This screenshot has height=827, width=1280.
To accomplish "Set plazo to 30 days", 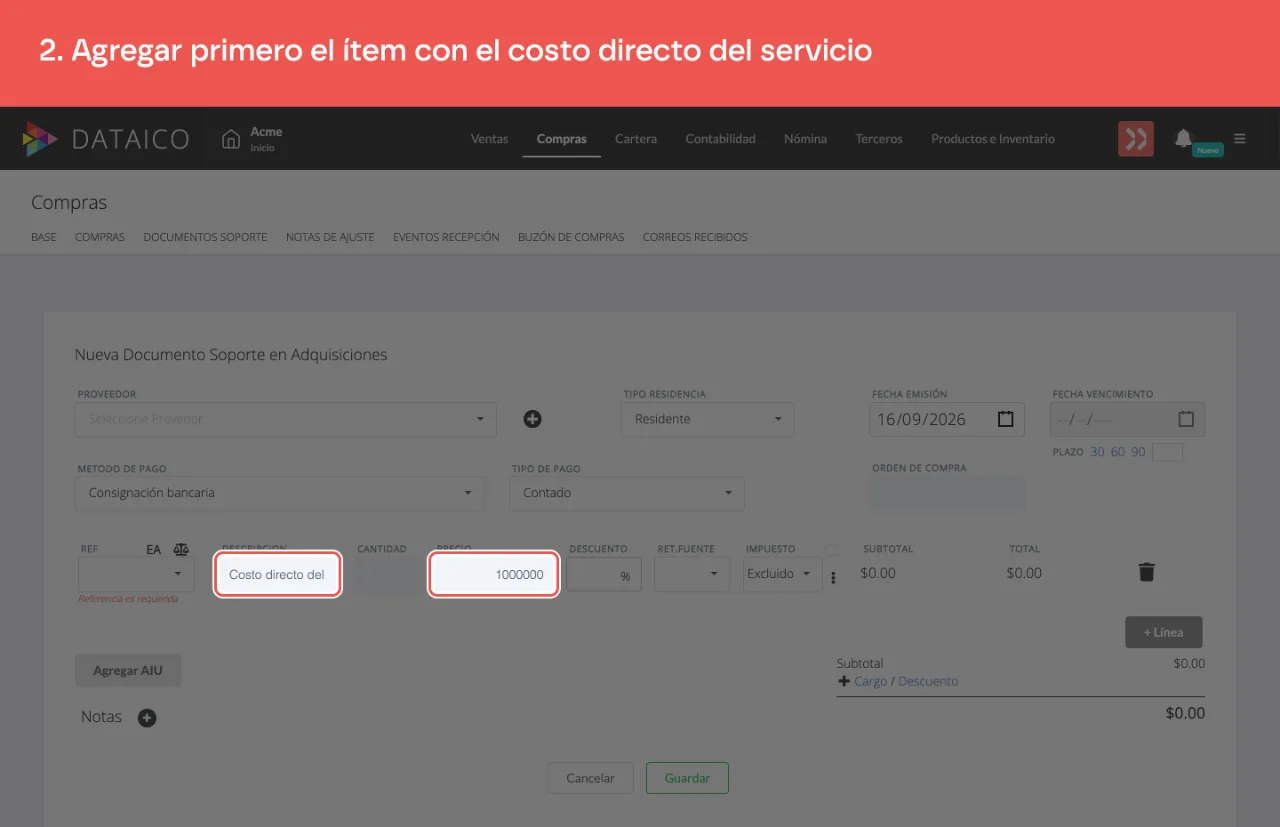I will tap(1097, 452).
